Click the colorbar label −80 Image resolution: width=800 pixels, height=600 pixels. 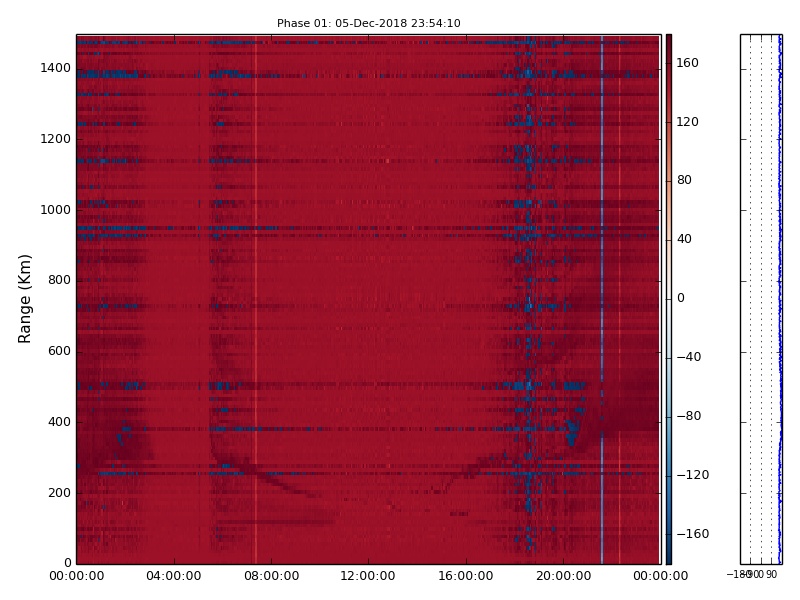coord(689,416)
